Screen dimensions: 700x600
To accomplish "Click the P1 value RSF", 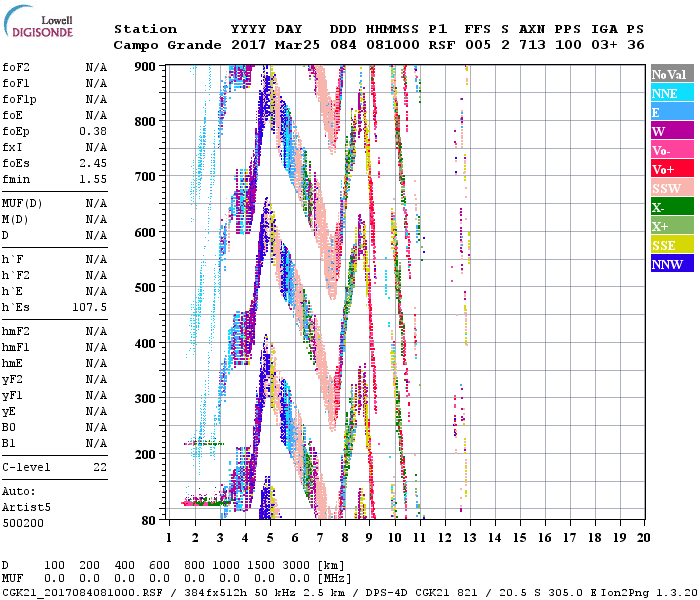I will pyautogui.click(x=442, y=45).
